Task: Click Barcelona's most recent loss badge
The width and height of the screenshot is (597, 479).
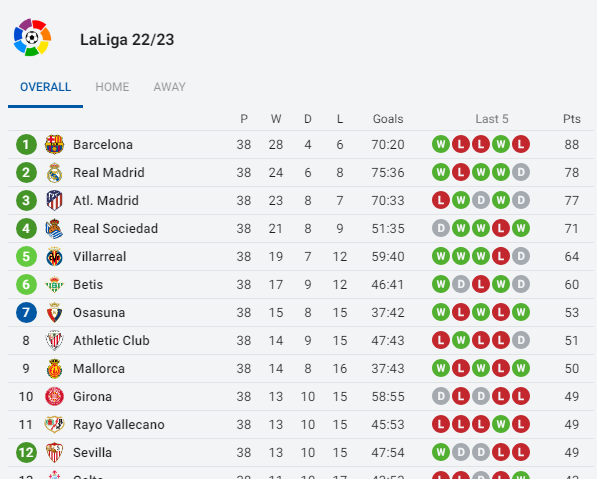Action: (520, 144)
